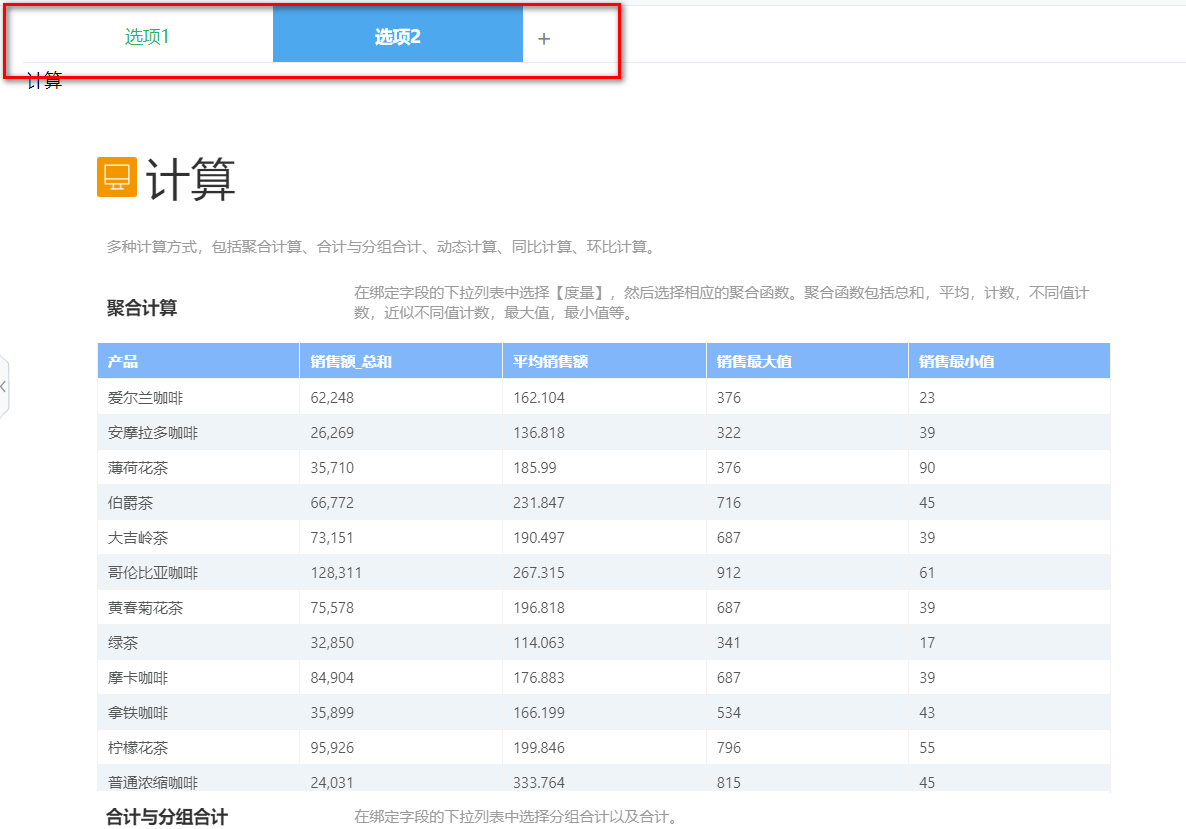This screenshot has height=829, width=1186.
Task: Click the 销售额_总和 column header
Action: click(x=401, y=362)
